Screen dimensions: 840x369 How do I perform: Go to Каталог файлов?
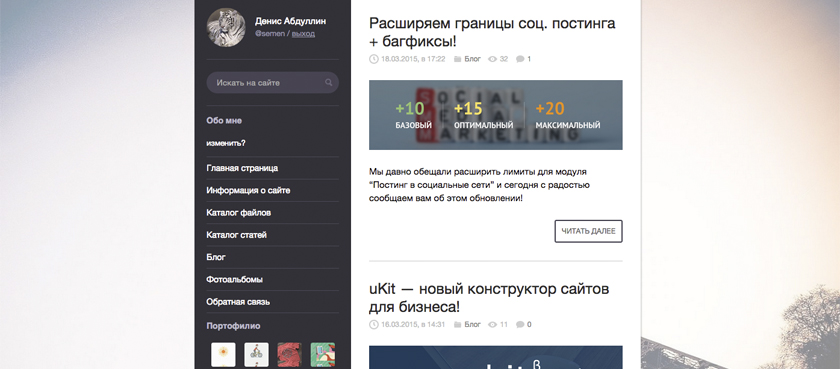click(238, 213)
